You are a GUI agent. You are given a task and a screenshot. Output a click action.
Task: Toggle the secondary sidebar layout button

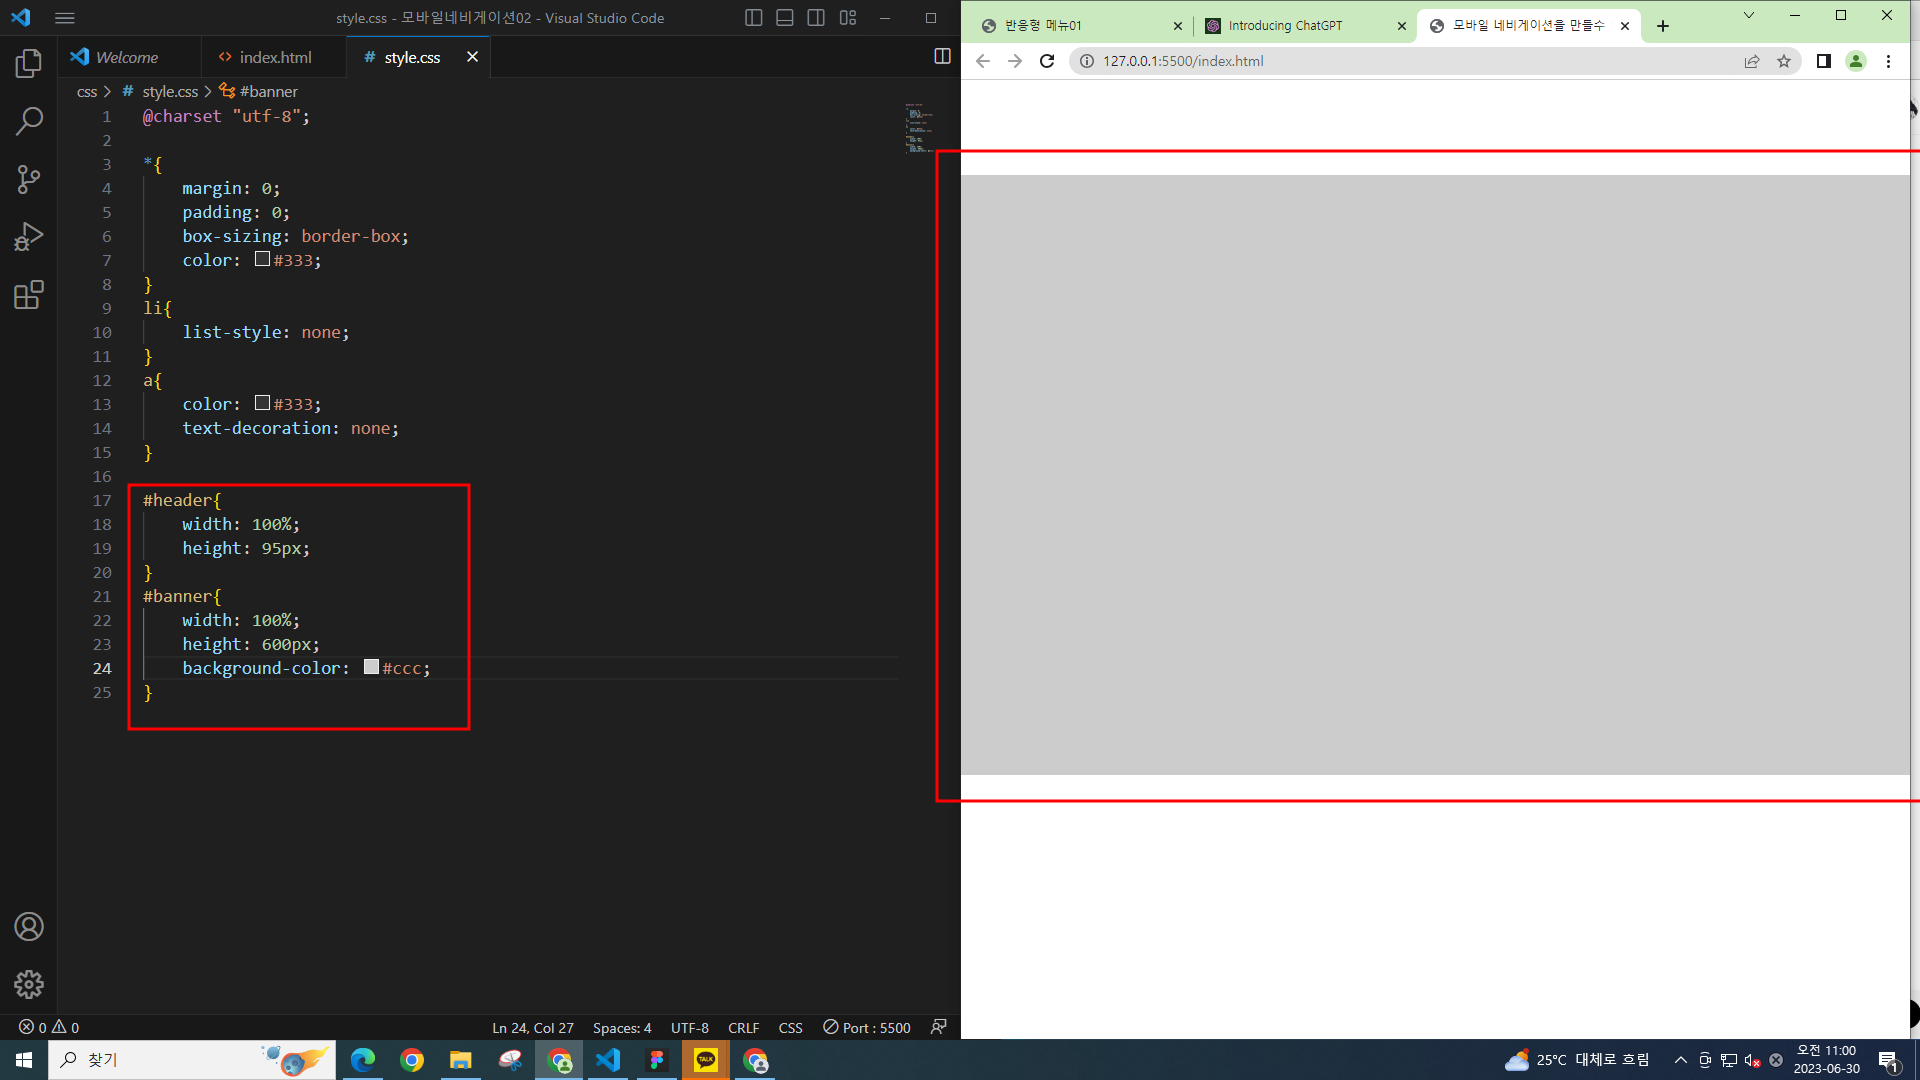point(816,18)
